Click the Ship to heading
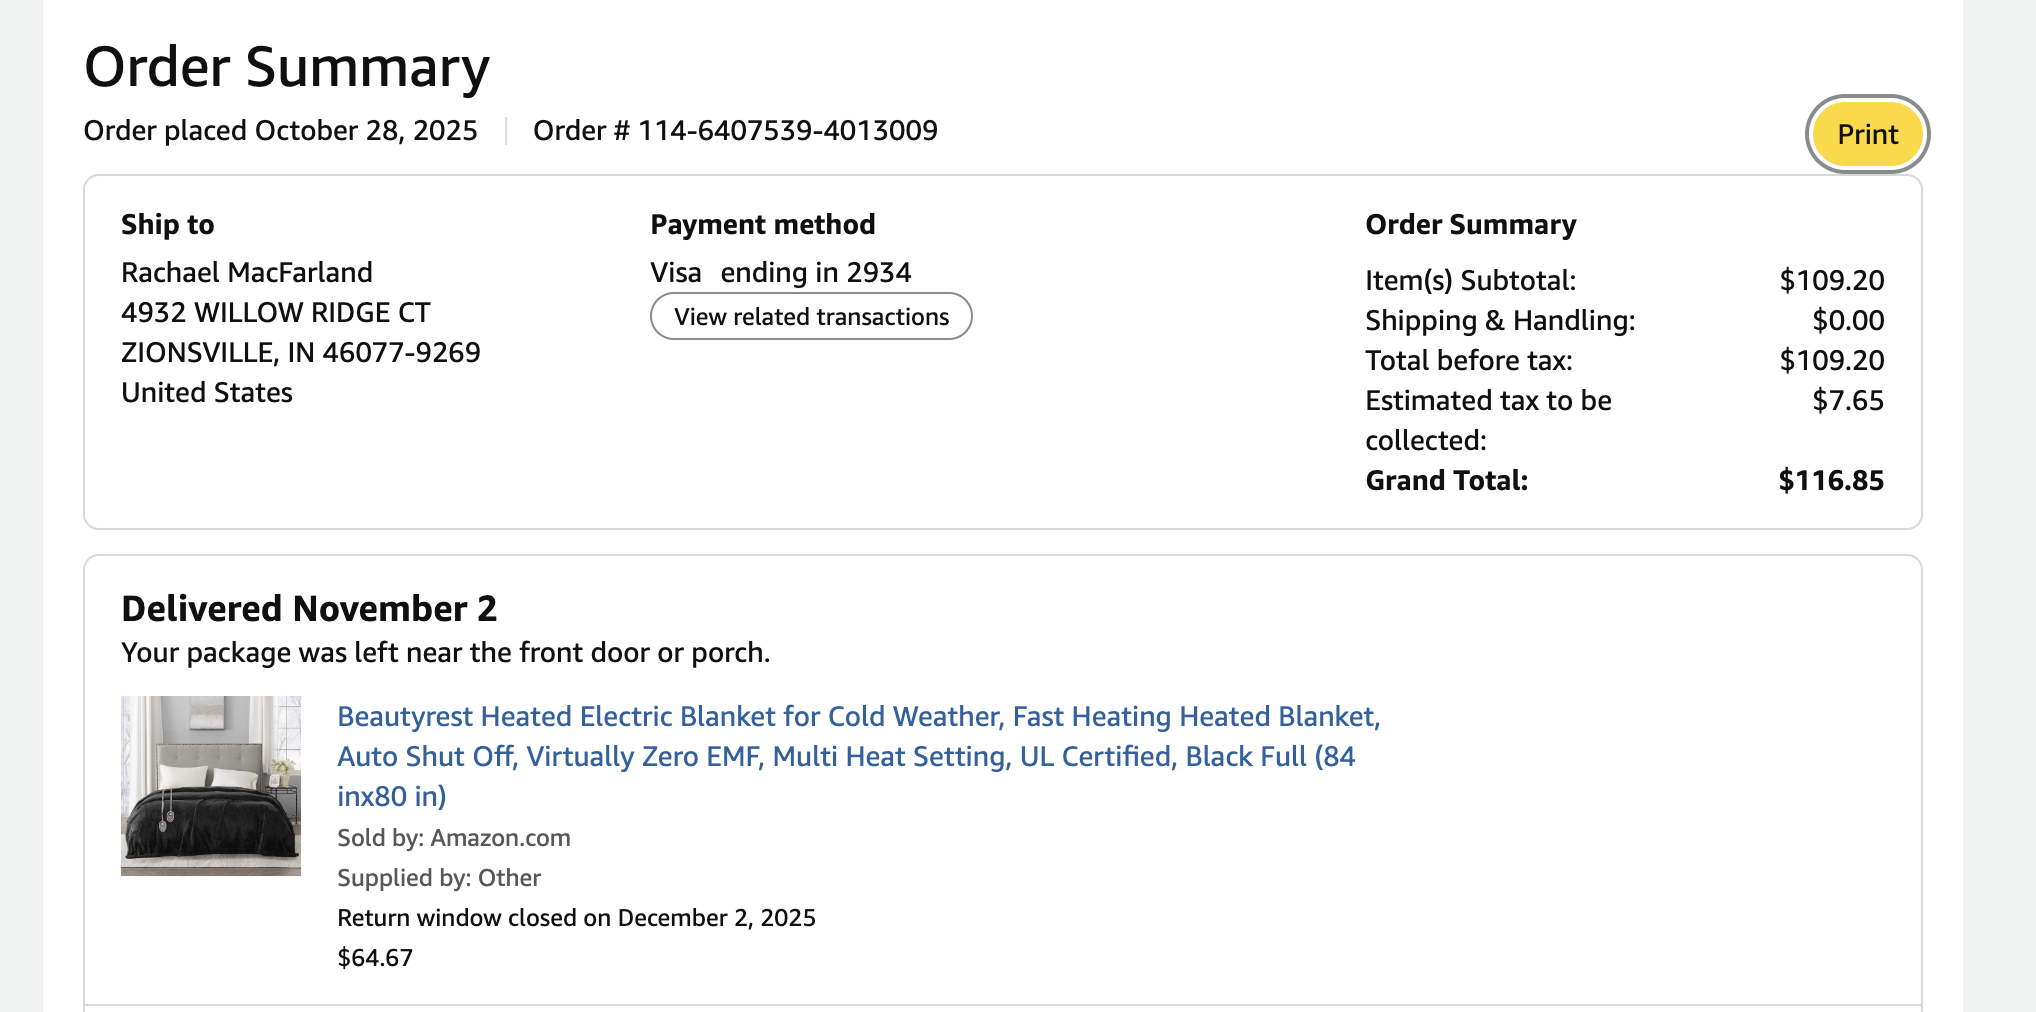 (168, 224)
